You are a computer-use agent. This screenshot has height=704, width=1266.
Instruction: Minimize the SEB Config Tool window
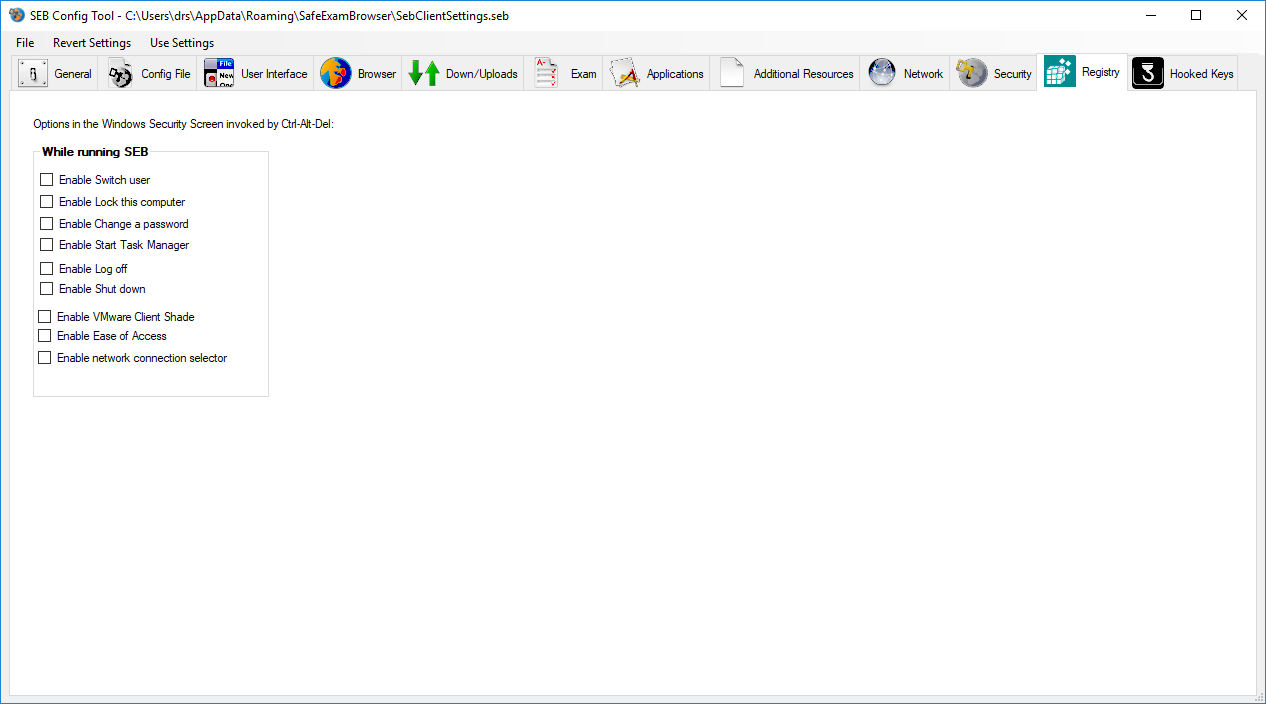pyautogui.click(x=1151, y=15)
